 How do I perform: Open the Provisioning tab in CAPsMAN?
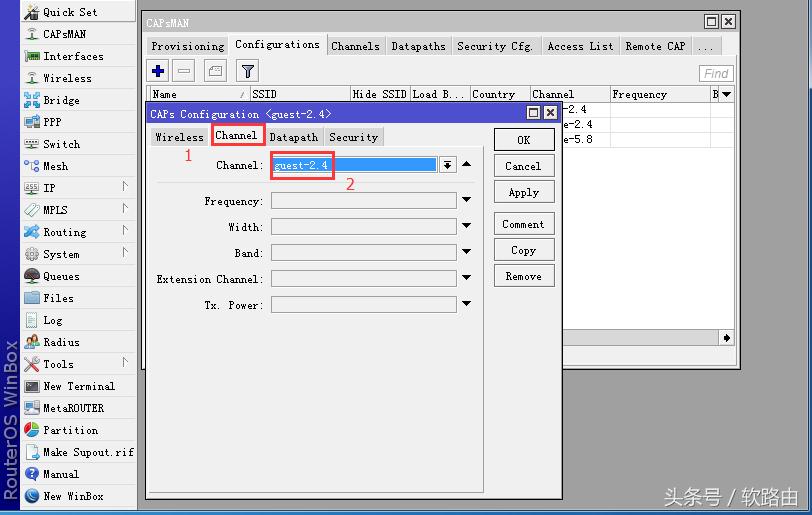(x=187, y=46)
